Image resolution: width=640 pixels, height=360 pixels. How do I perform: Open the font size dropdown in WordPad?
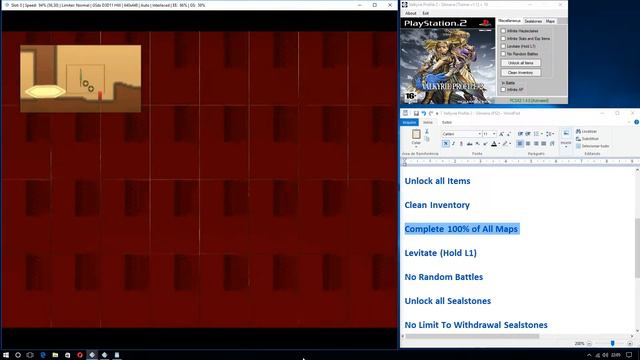click(x=494, y=134)
